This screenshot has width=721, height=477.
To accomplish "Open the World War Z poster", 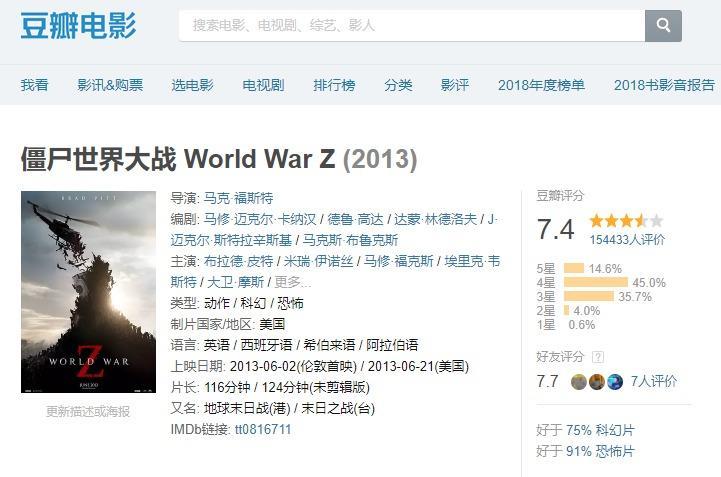I will pyautogui.click(x=88, y=292).
